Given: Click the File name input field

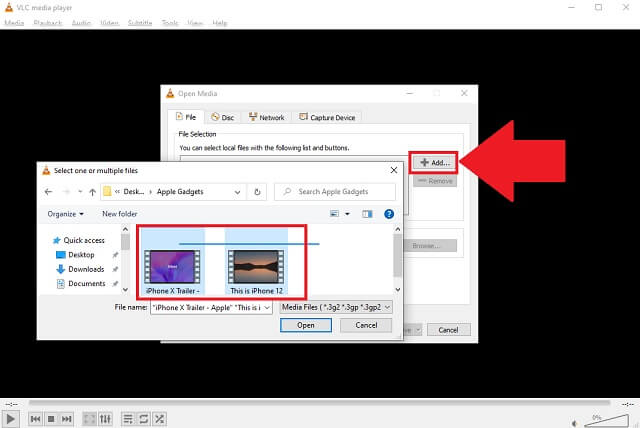Looking at the screenshot, I should pyautogui.click(x=207, y=308).
